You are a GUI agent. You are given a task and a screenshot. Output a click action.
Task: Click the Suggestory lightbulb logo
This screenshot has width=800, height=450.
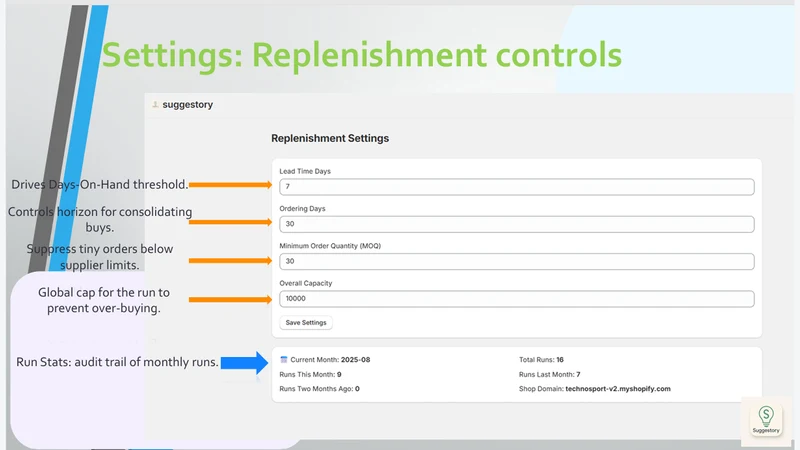[766, 420]
